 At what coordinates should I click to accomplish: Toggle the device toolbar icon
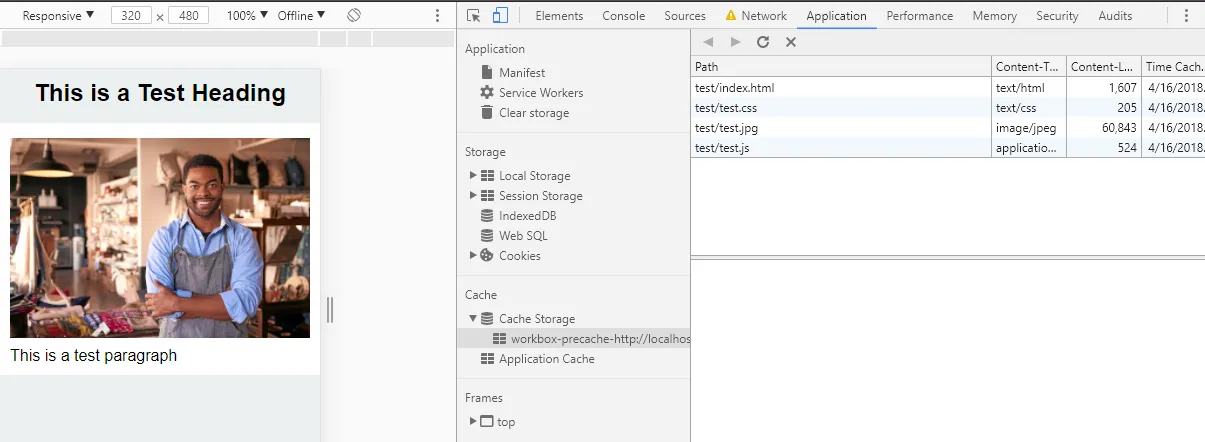coord(501,15)
